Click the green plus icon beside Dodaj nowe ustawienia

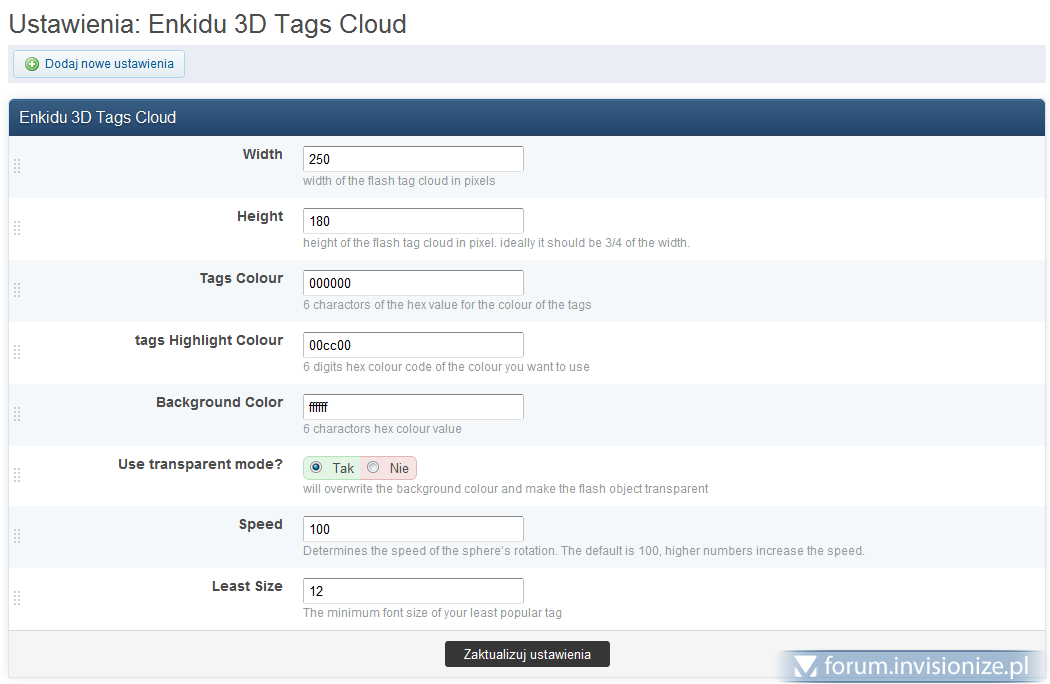(32, 64)
